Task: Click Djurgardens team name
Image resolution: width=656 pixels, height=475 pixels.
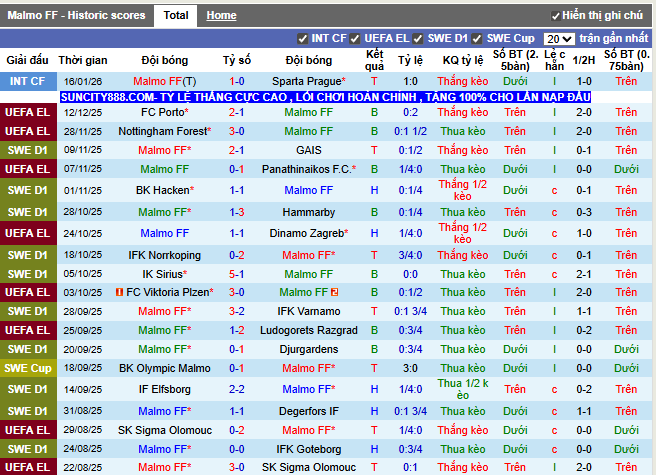Action: pyautogui.click(x=309, y=349)
